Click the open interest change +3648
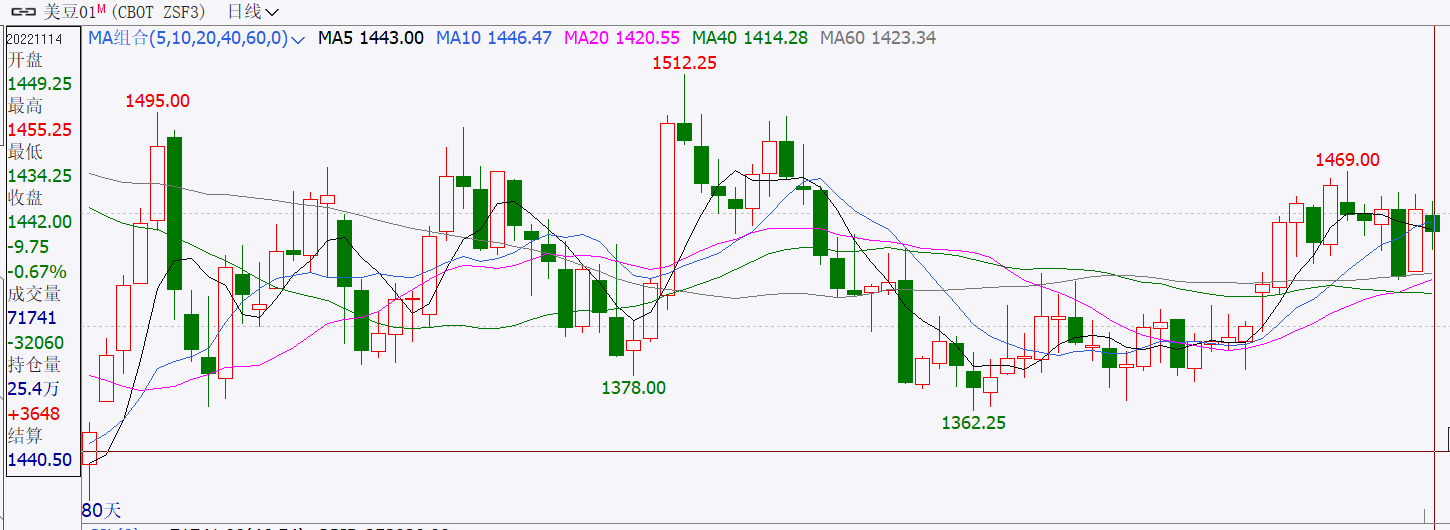Image resolution: width=1450 pixels, height=530 pixels. tap(33, 413)
